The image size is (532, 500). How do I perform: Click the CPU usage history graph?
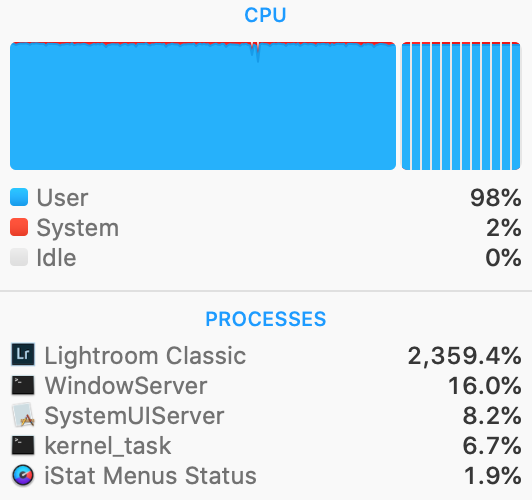[203, 106]
